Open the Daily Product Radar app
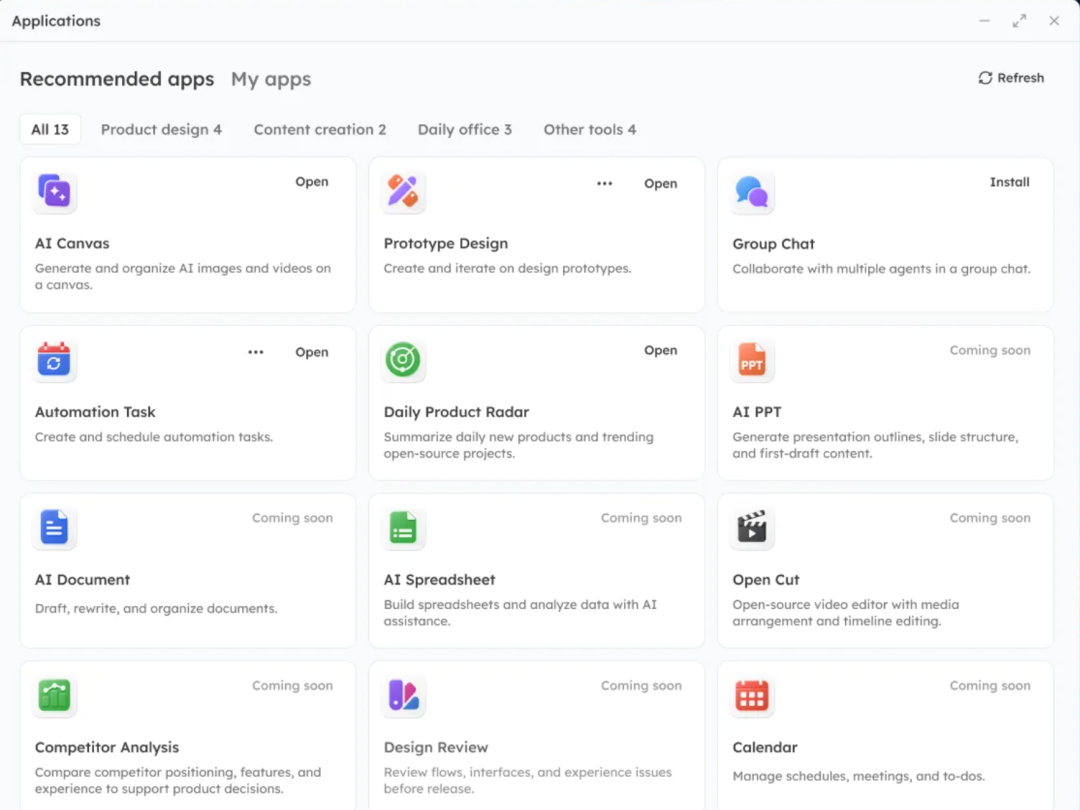1080x810 pixels. (x=661, y=350)
